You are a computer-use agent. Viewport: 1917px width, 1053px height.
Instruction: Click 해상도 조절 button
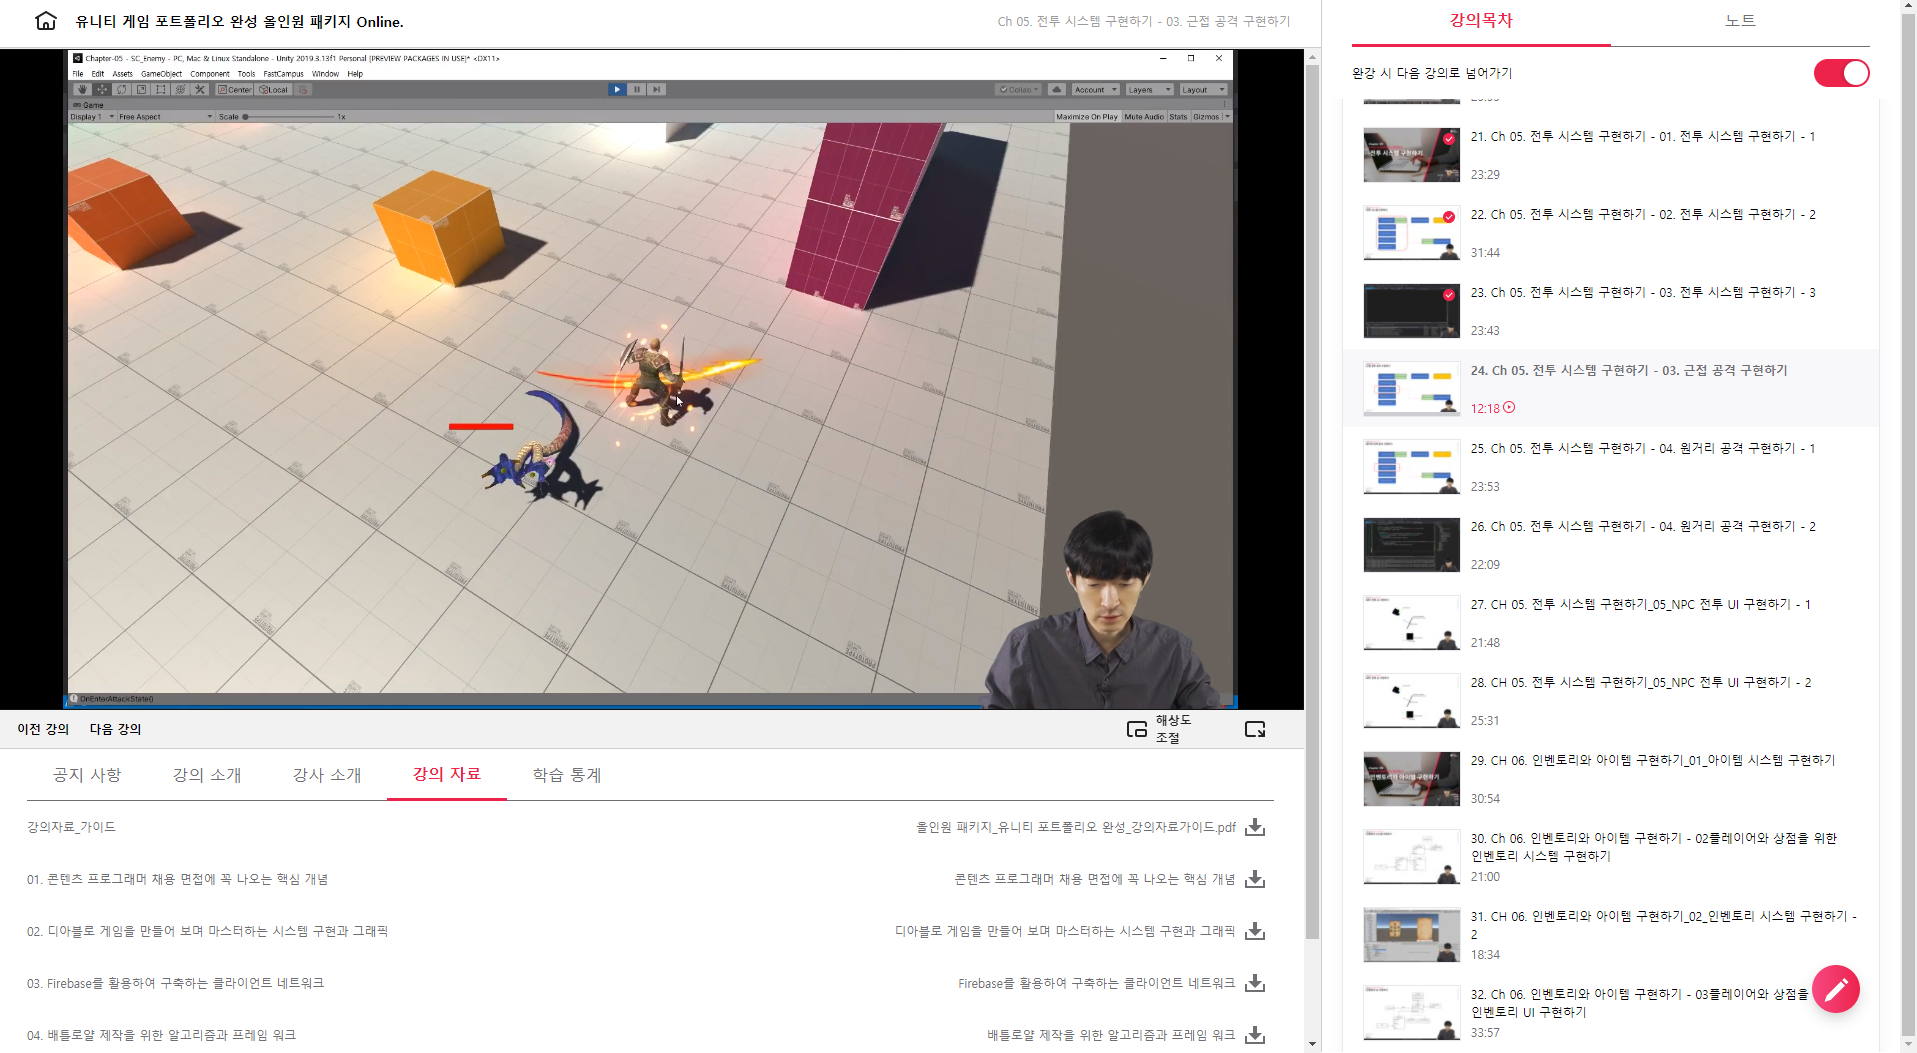1174,729
